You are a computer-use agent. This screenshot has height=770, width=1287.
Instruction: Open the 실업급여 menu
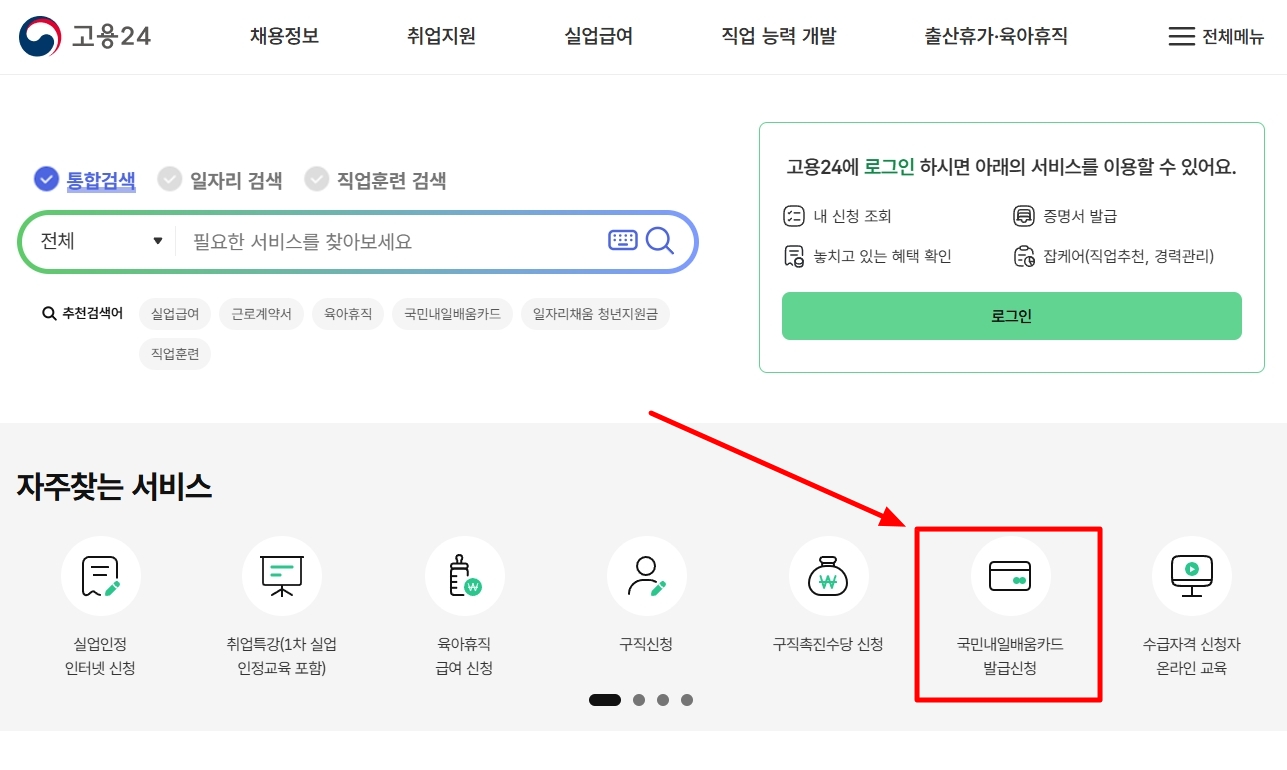click(x=596, y=35)
